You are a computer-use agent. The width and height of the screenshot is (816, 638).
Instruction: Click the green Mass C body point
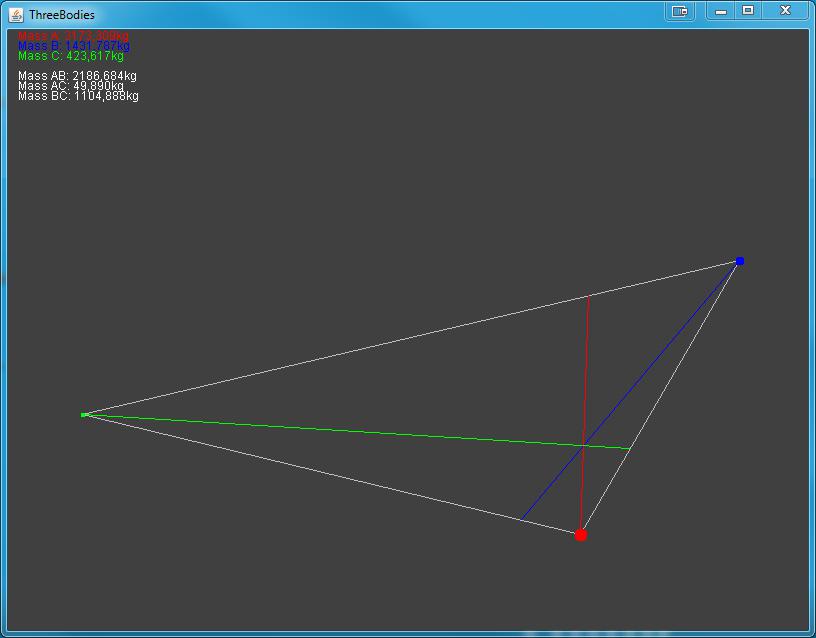click(84, 414)
